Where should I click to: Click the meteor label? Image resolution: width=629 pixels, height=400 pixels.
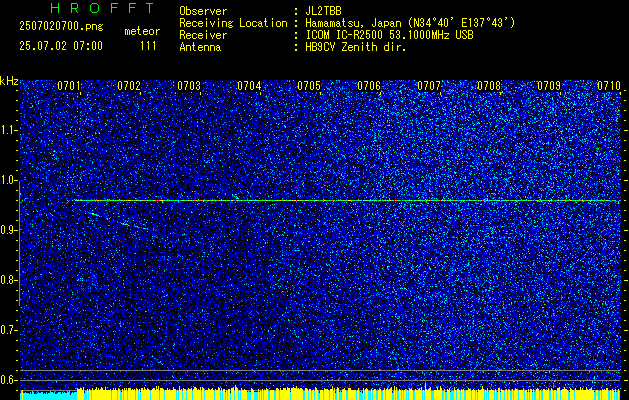pyautogui.click(x=142, y=31)
